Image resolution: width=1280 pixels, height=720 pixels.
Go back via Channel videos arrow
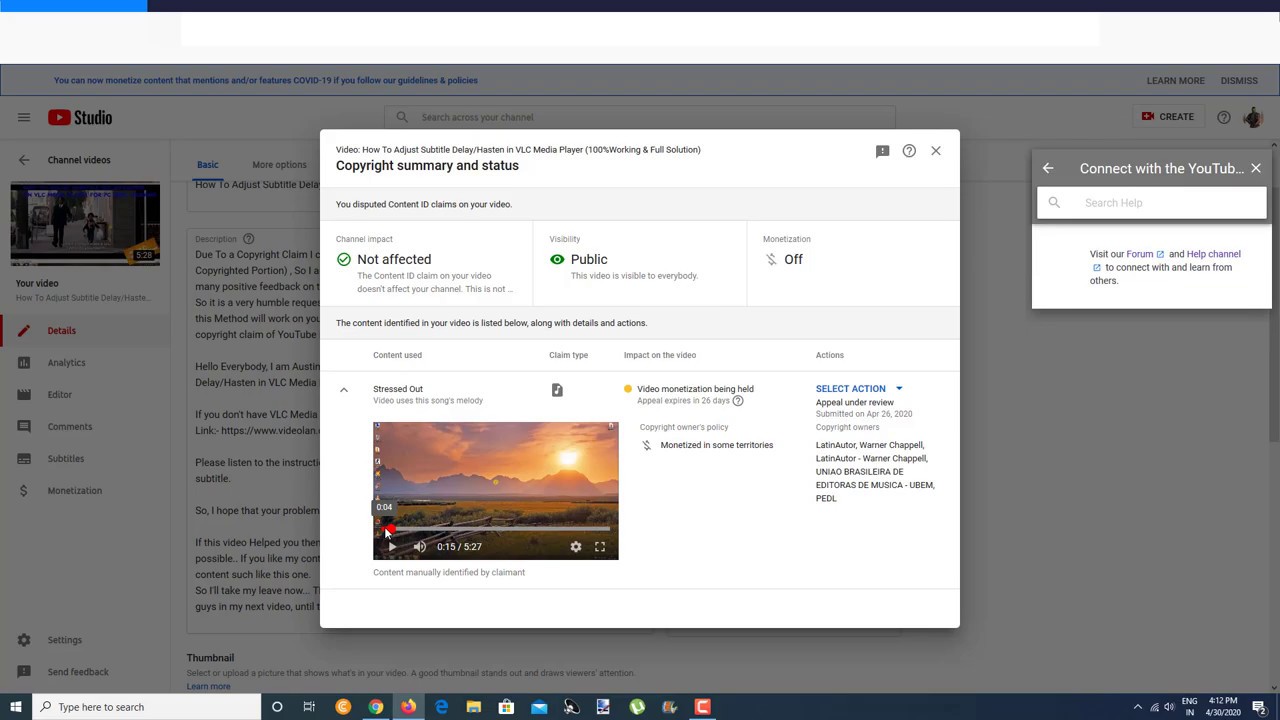(24, 160)
